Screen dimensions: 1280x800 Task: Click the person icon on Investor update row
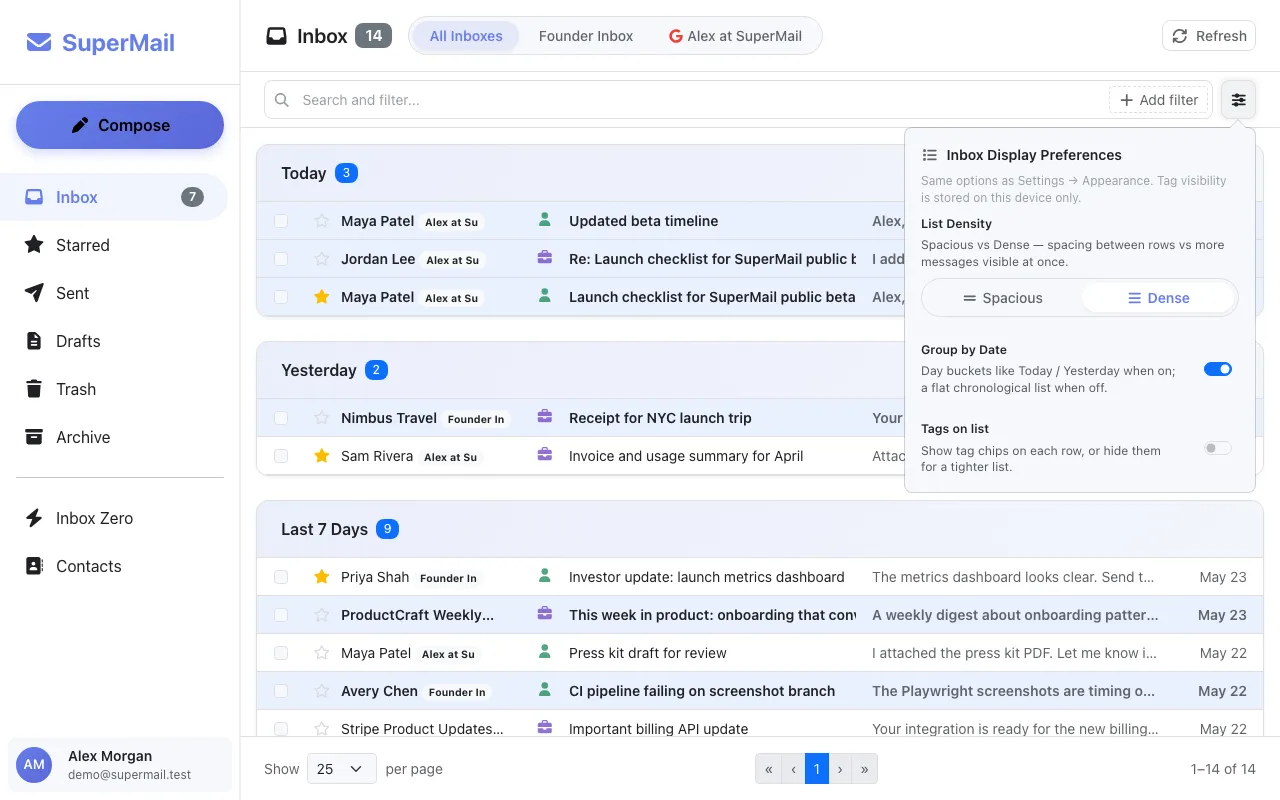coord(545,576)
